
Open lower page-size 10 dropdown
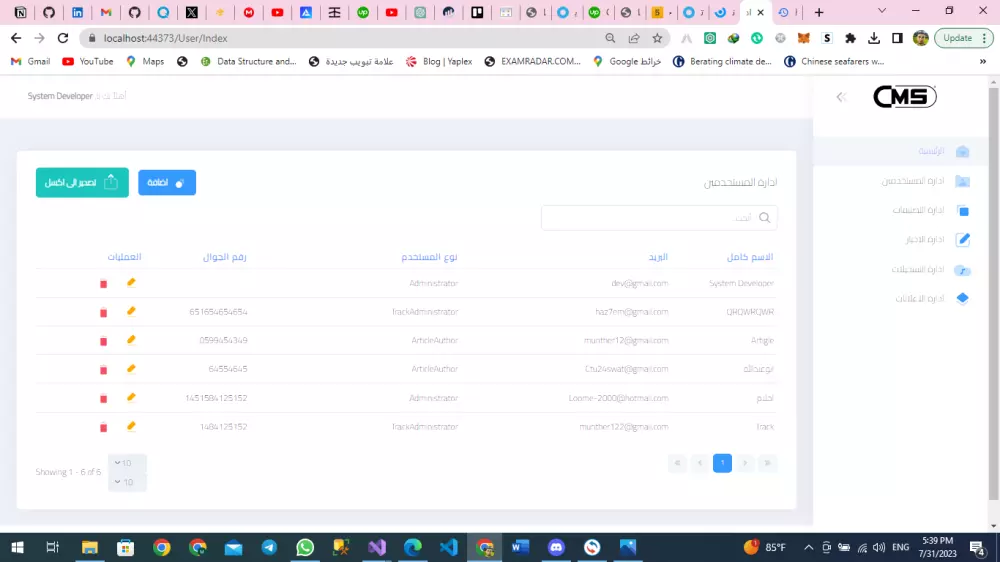pos(127,482)
